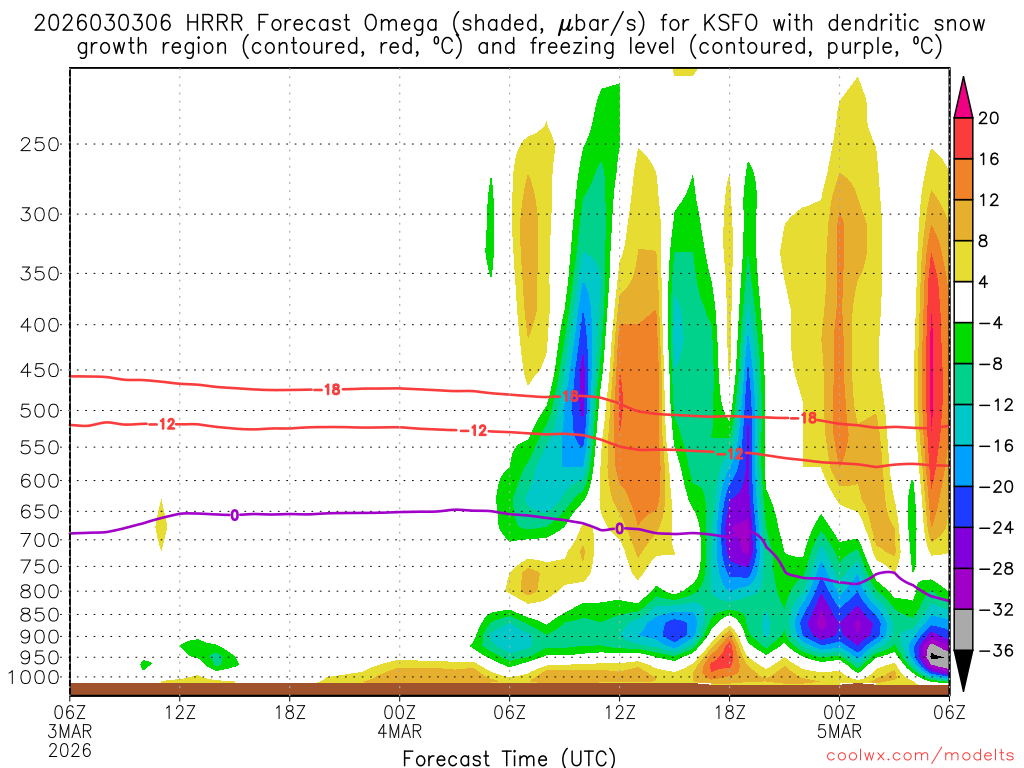Click the pink arrow atop the colorbar
This screenshot has height=768, width=1024.
963,97
